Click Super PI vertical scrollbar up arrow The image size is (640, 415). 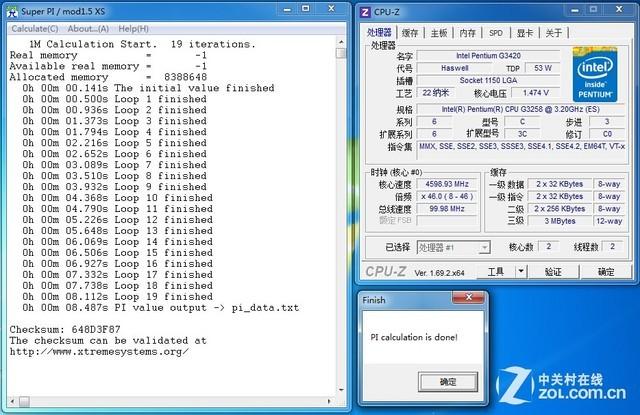[341, 42]
